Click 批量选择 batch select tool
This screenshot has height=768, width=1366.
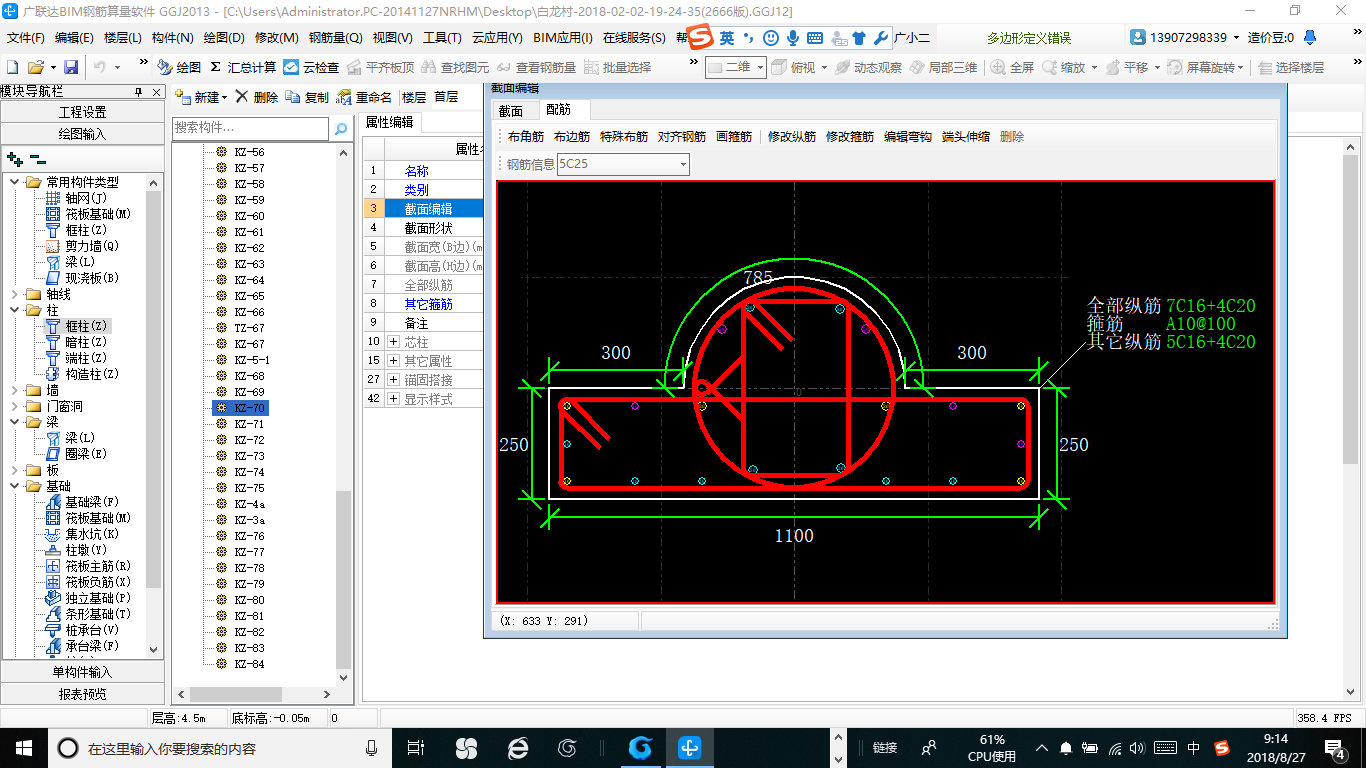[617, 67]
